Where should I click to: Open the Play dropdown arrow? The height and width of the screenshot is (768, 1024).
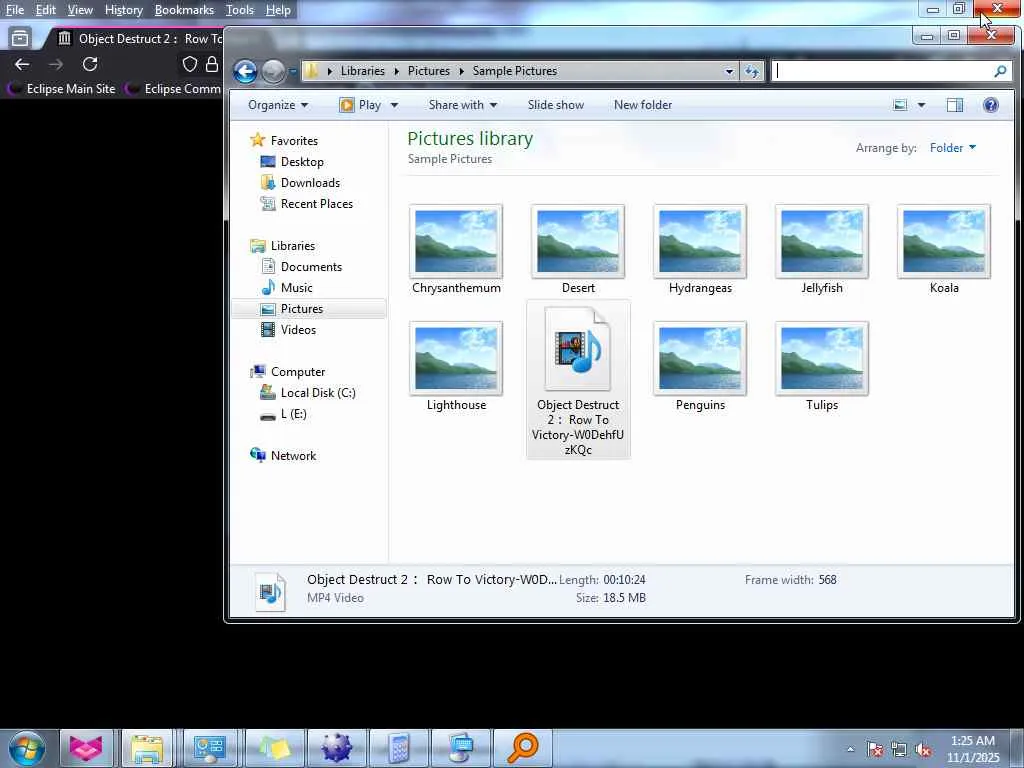coord(394,105)
